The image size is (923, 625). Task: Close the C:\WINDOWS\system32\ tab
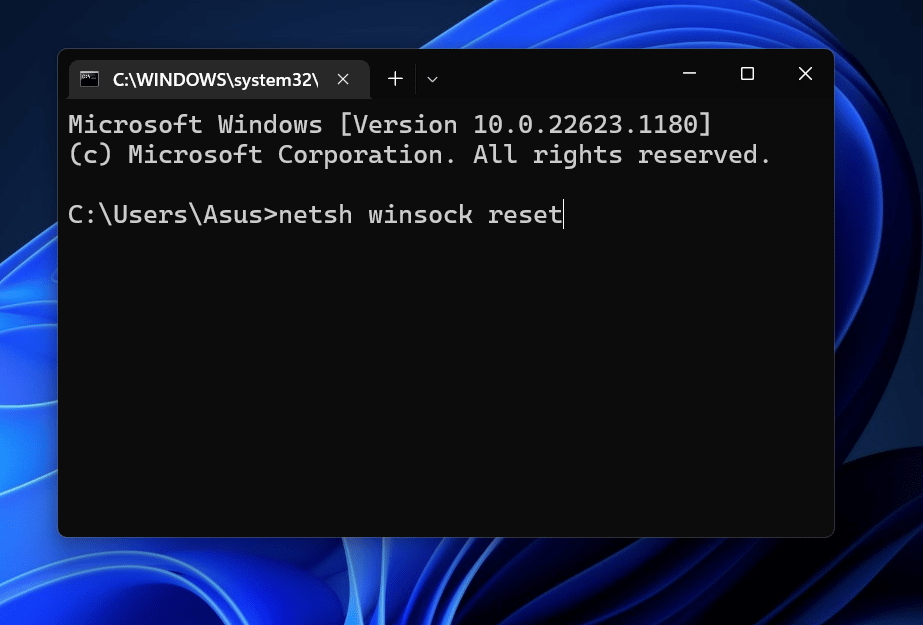[x=343, y=79]
